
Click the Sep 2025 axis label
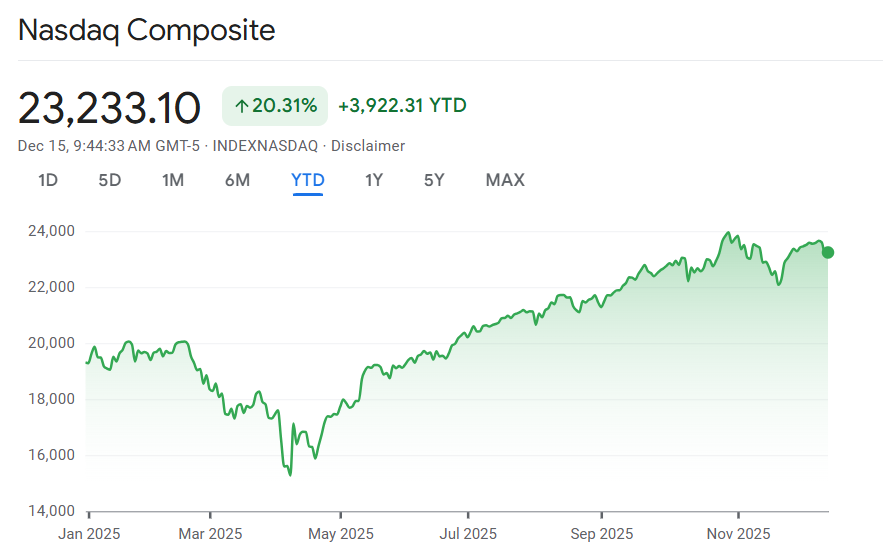pos(602,533)
